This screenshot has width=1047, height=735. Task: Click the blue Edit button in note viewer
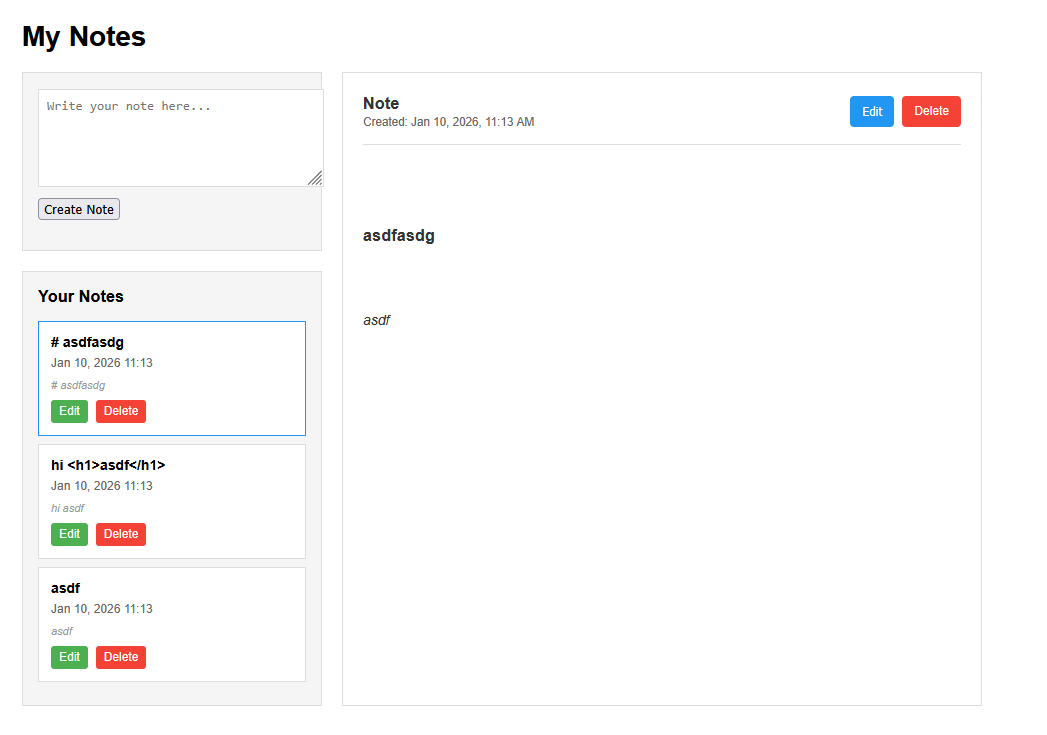[x=872, y=112]
